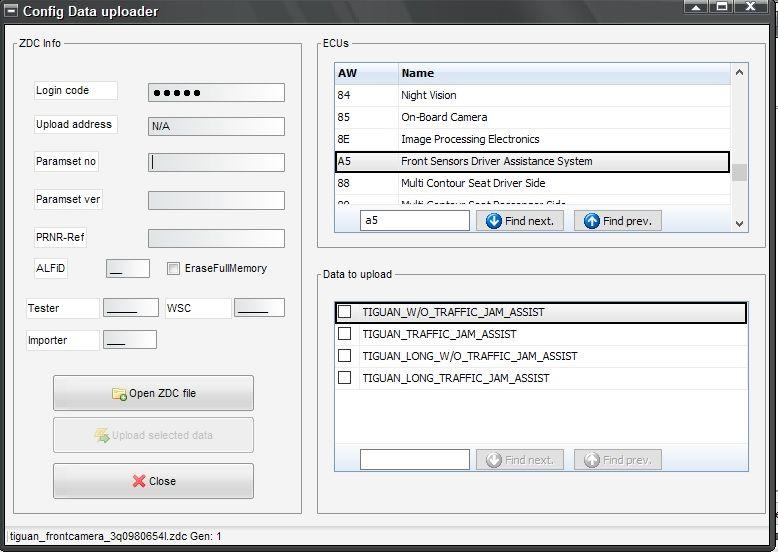Click the red X Close button
Viewport: 778px width, 552px height.
(x=153, y=481)
